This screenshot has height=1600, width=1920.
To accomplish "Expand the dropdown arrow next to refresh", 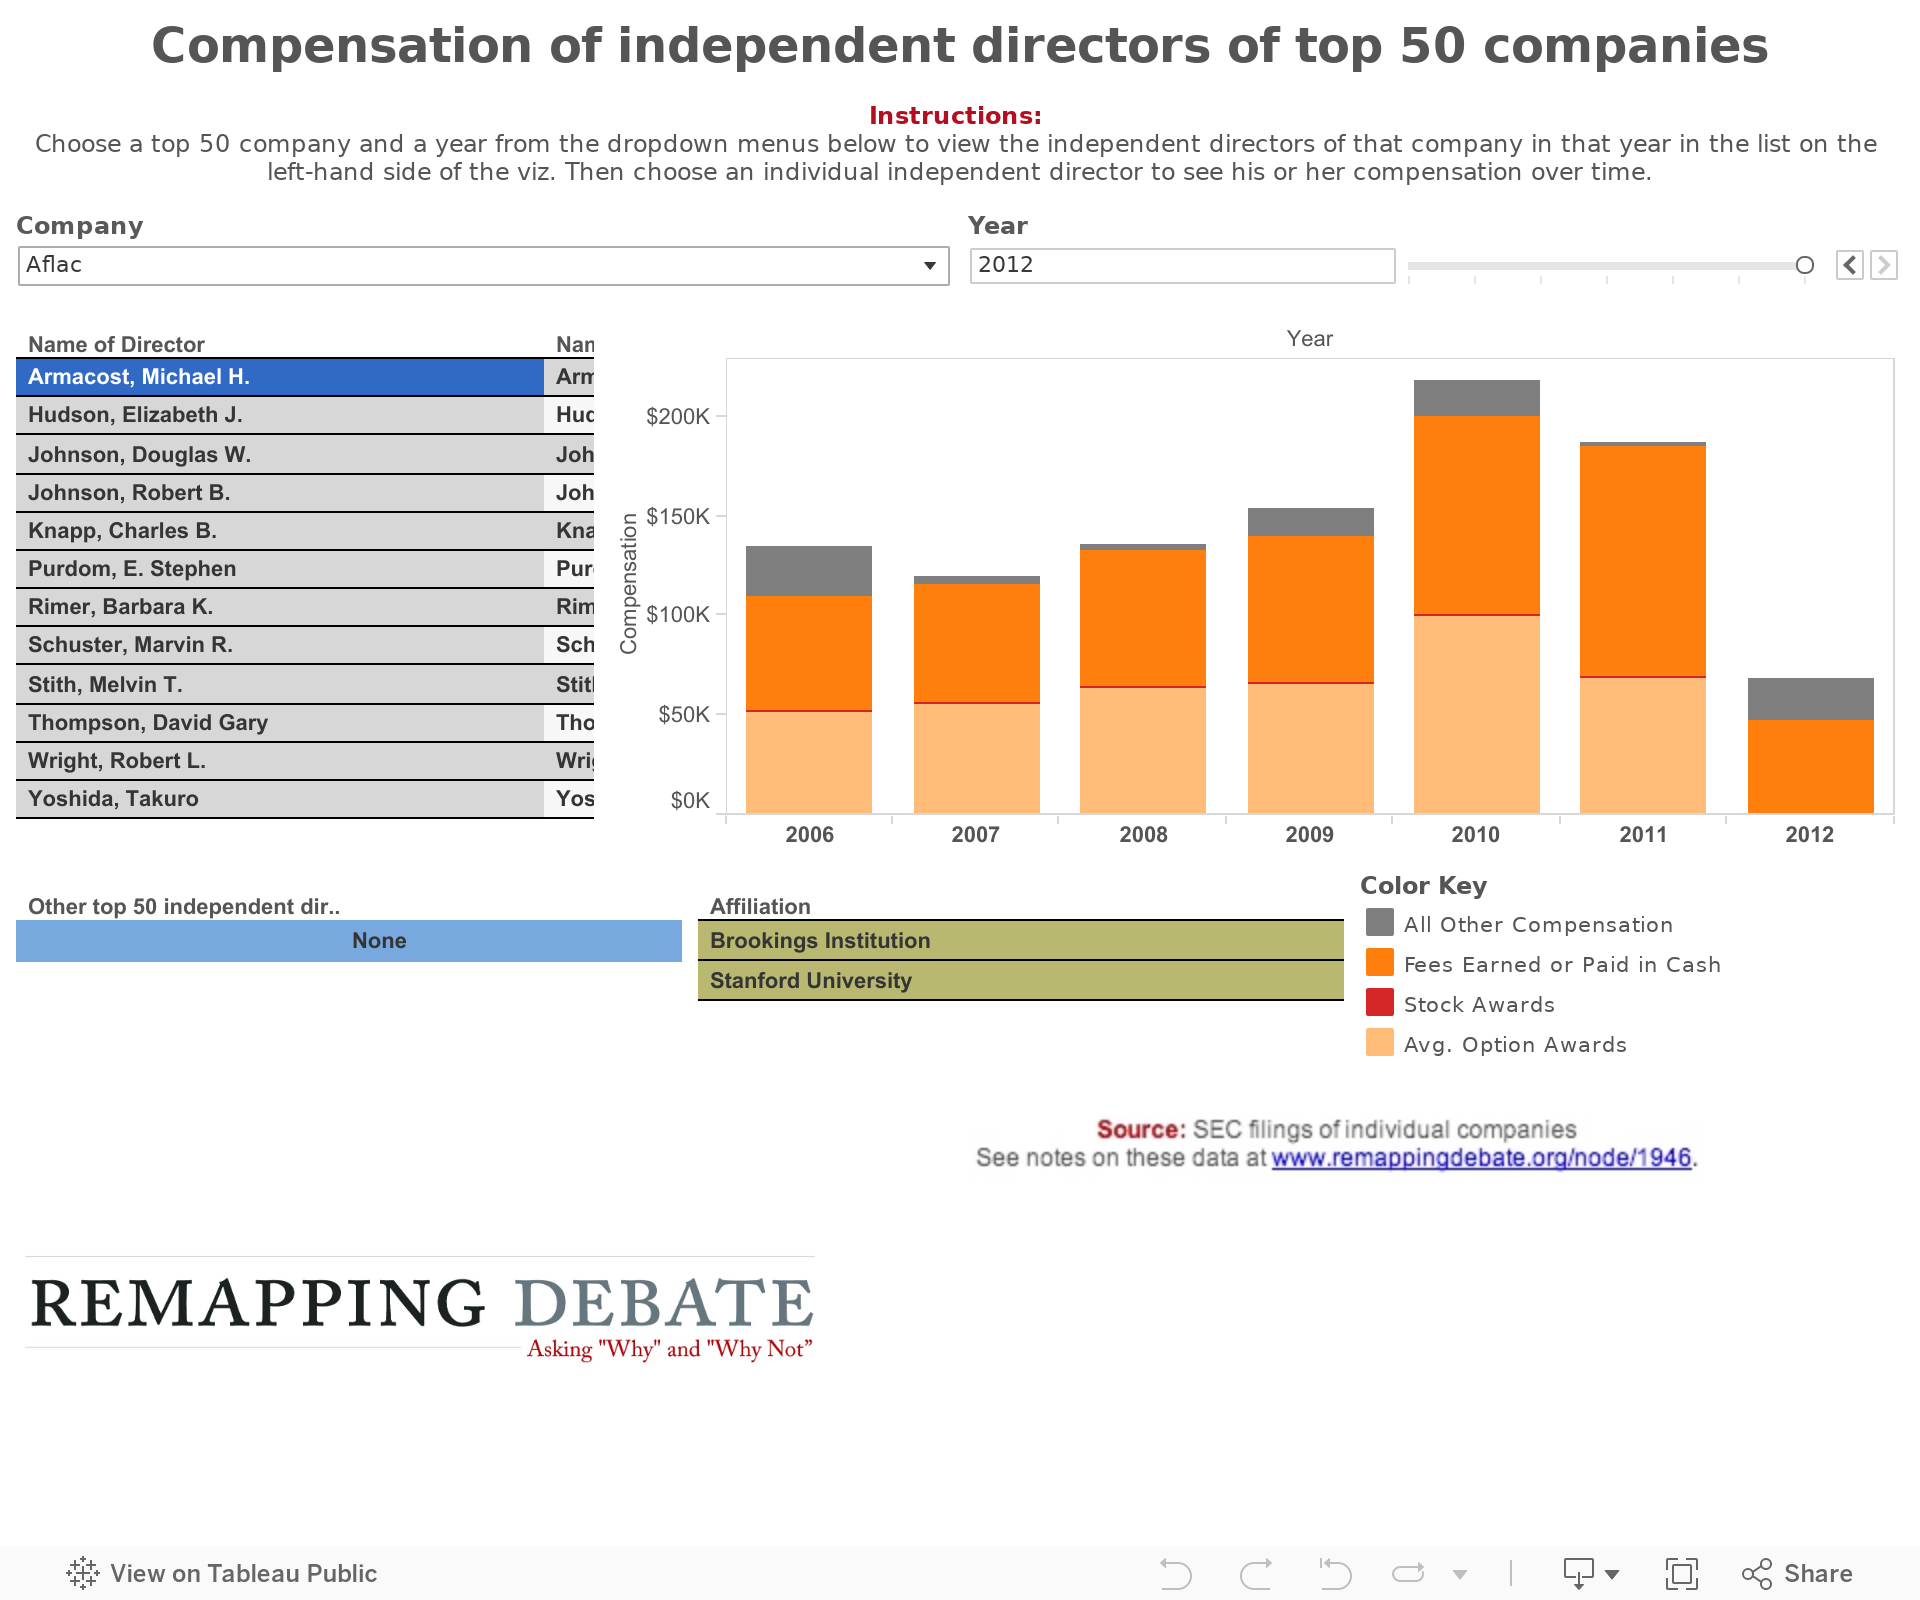I will pyautogui.click(x=1460, y=1574).
